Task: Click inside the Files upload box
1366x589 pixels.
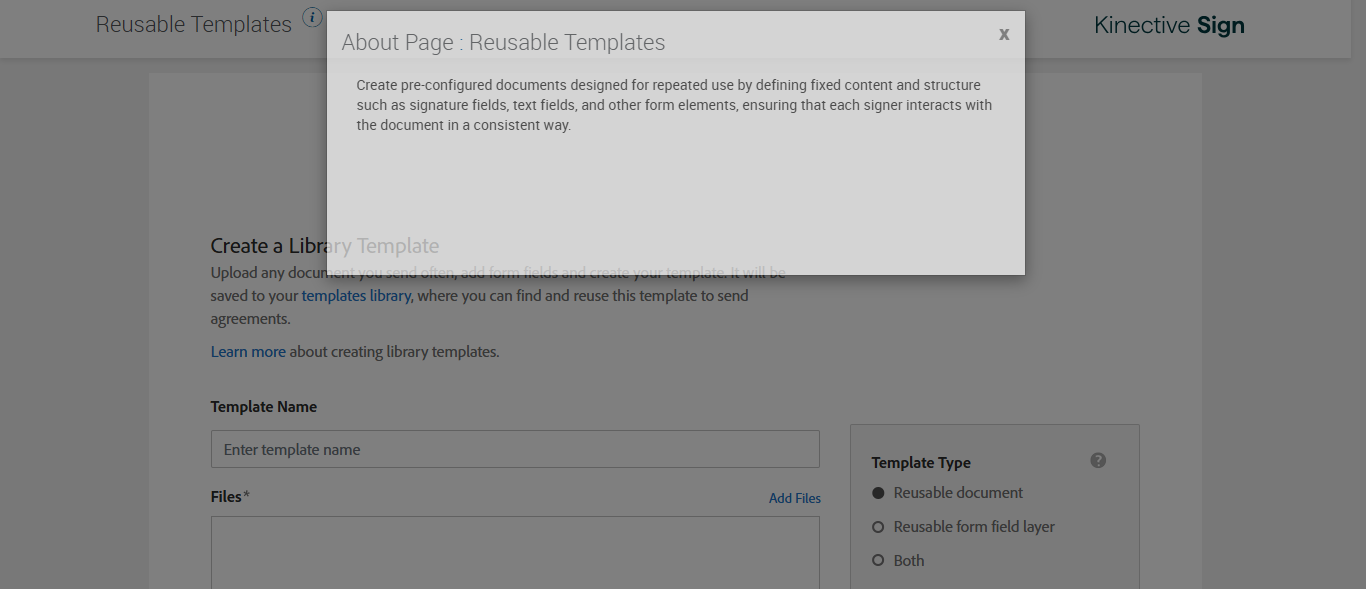Action: (515, 552)
